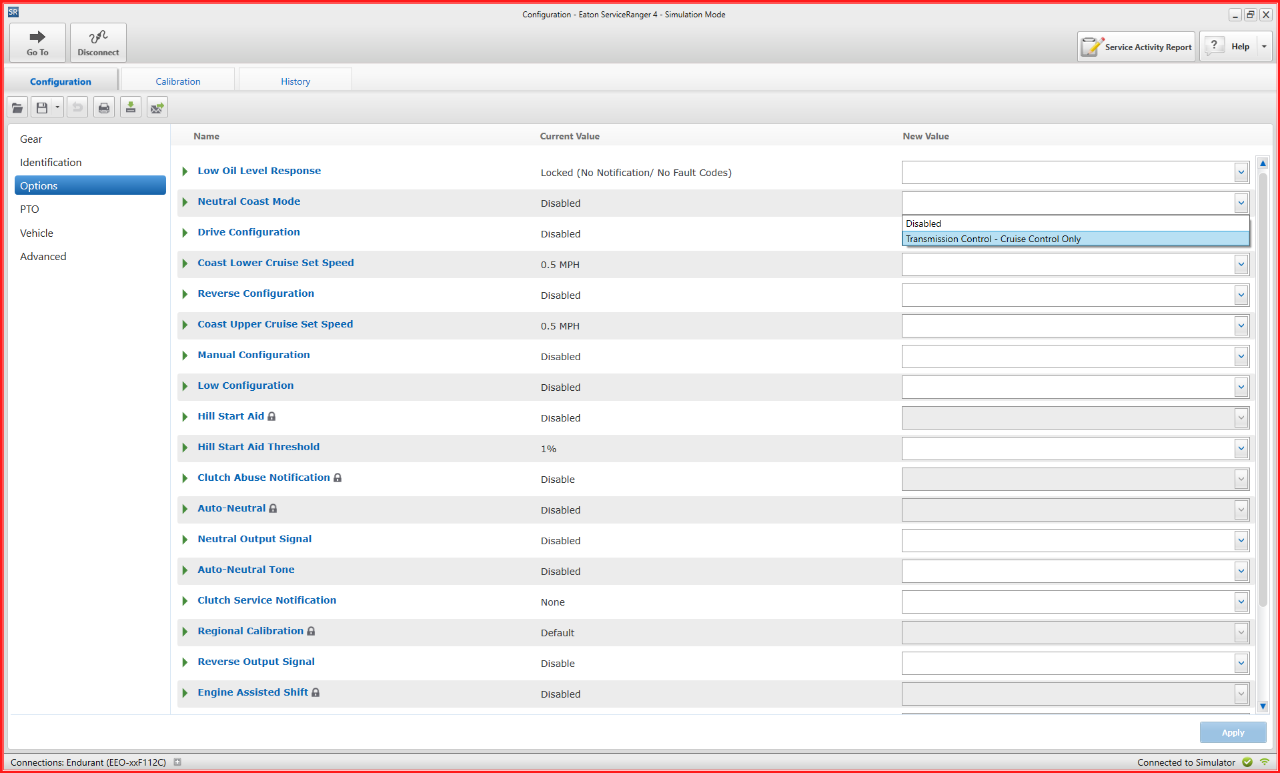Viewport: 1280px width, 773px height.
Task: Switch to the Calibration tab
Action: coord(178,81)
